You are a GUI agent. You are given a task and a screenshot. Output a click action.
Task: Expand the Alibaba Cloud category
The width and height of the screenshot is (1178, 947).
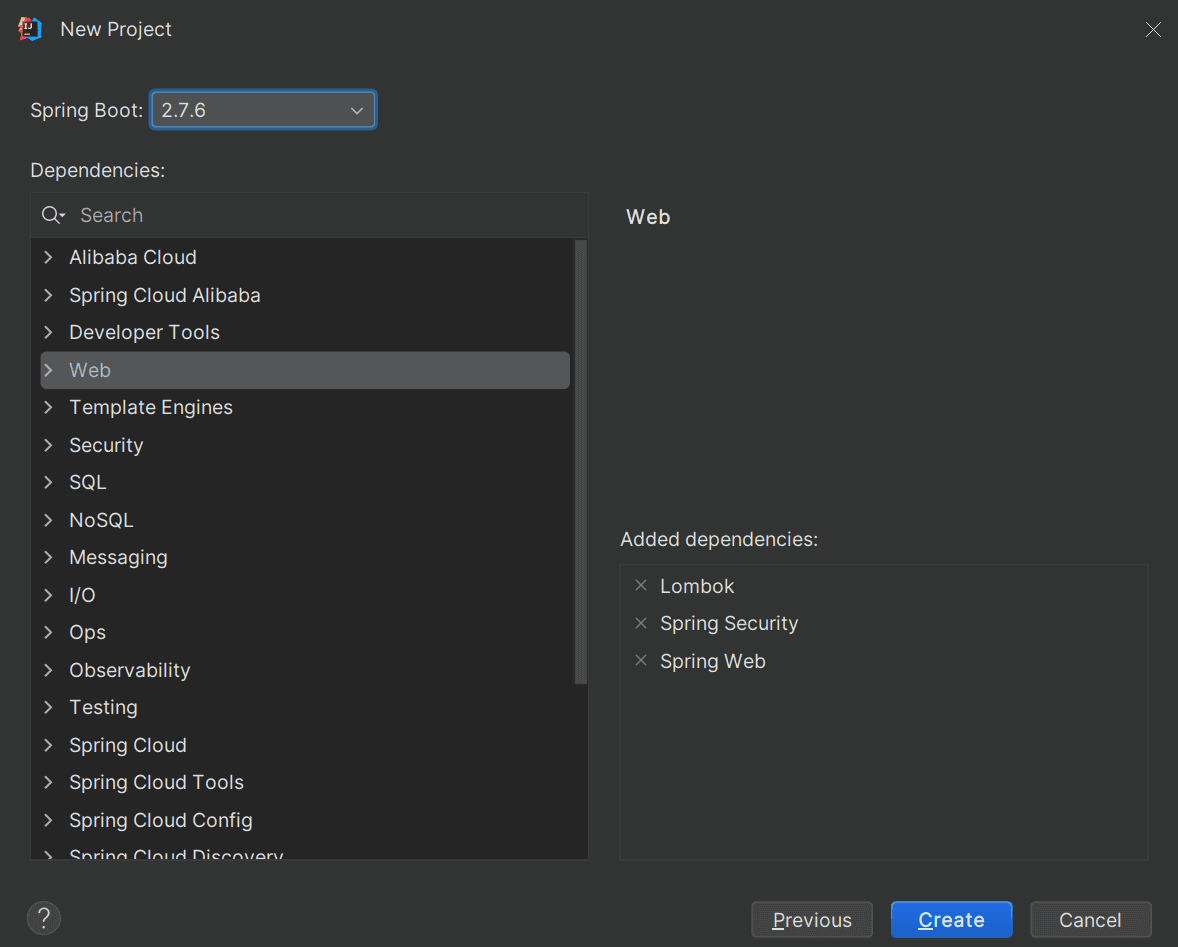49,258
